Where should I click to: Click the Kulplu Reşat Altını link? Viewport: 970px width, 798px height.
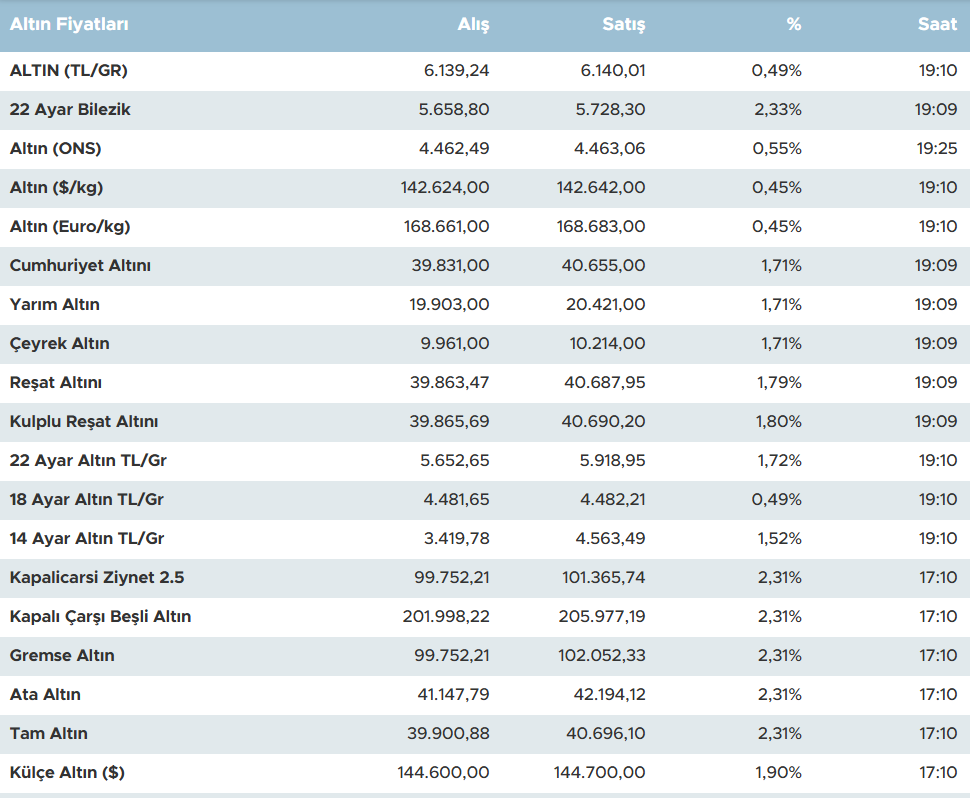click(83, 422)
